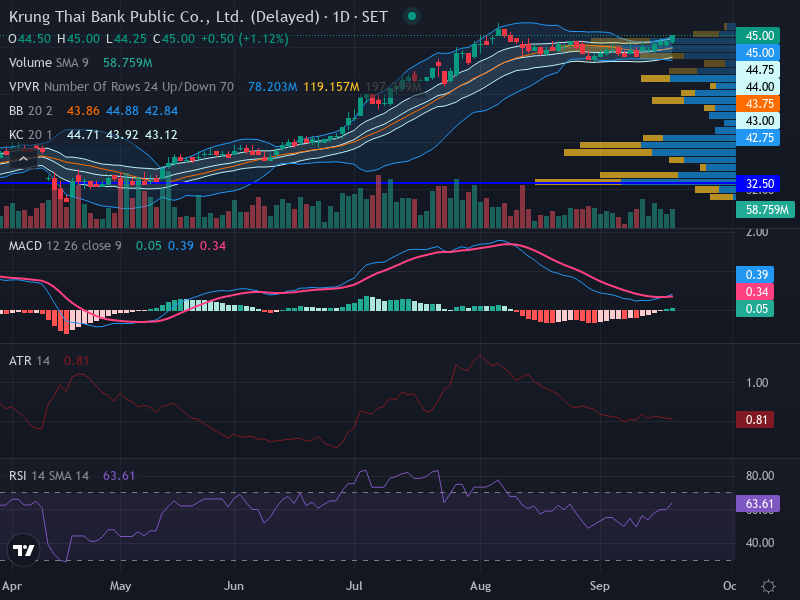Click the RSI 63.61 value tag
This screenshot has width=800, height=600.
pyautogui.click(x=758, y=504)
